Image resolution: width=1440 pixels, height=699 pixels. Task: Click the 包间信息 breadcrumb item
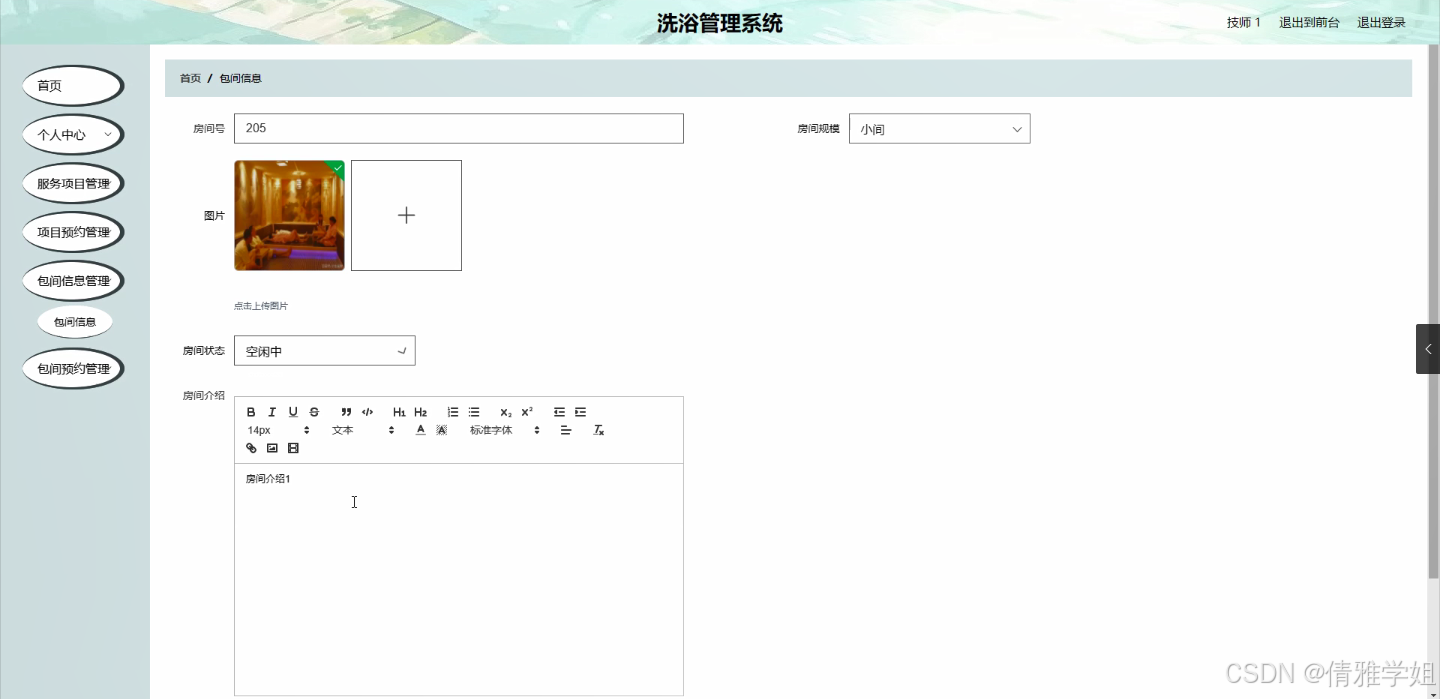241,78
